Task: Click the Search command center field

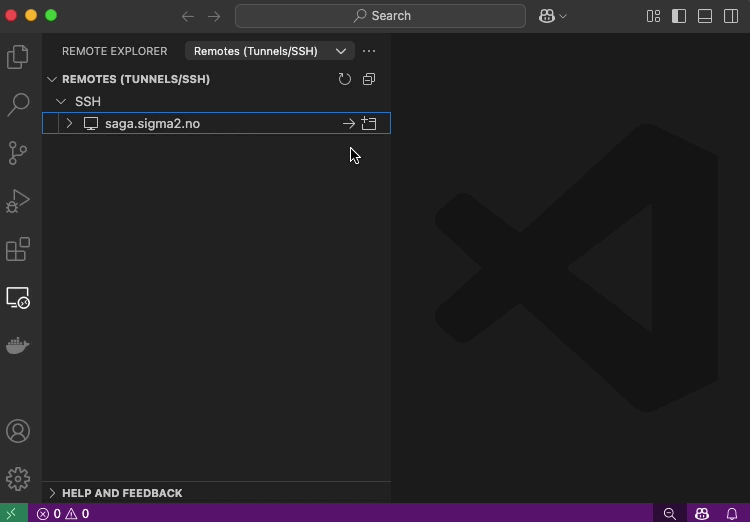Action: click(380, 16)
